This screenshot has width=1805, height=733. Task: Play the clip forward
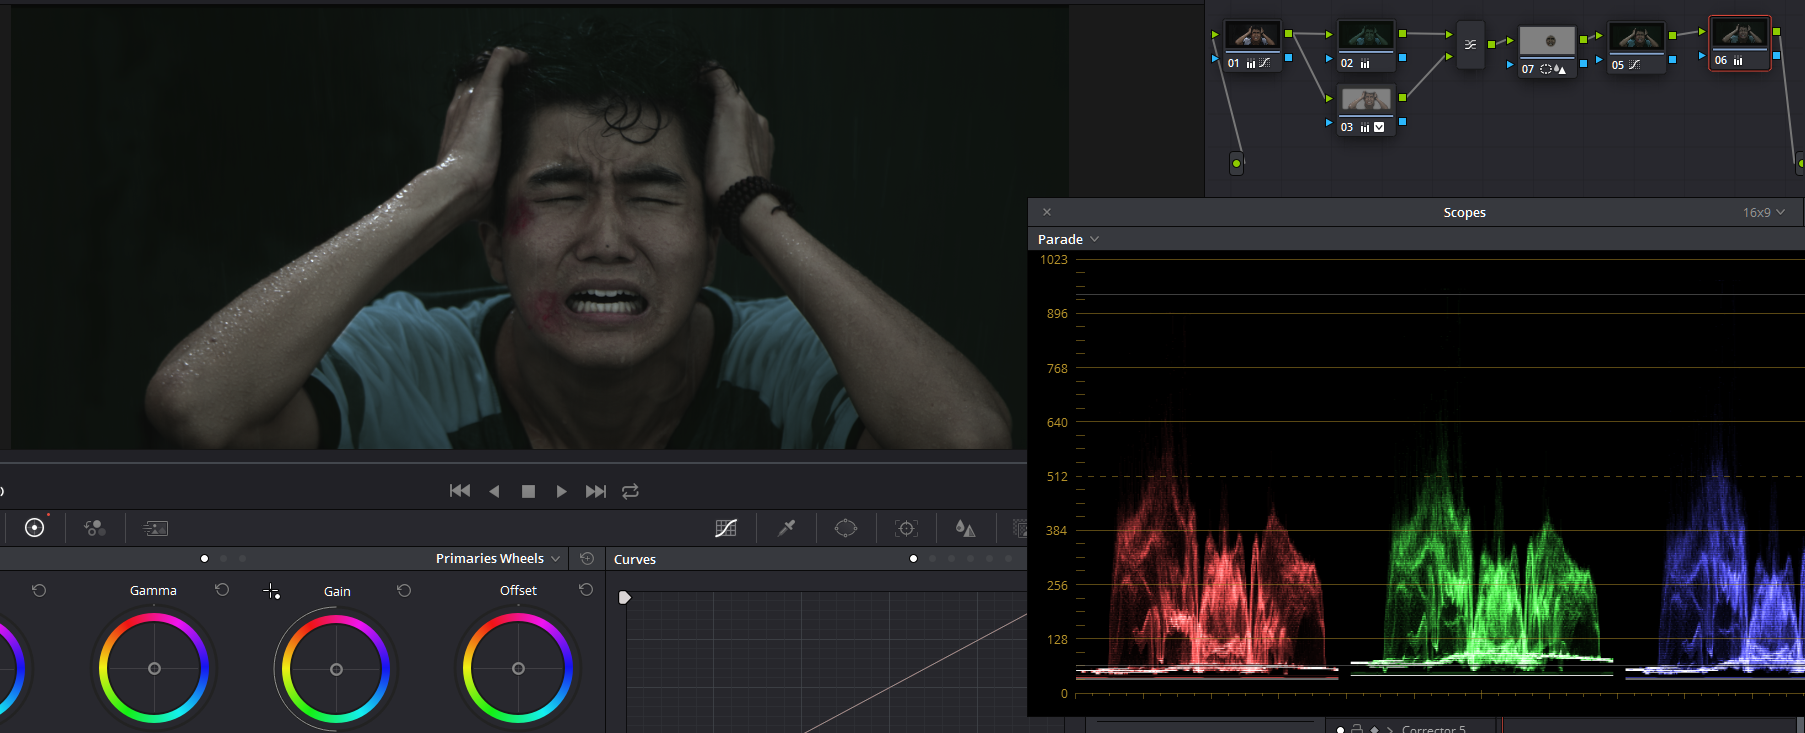(x=561, y=491)
